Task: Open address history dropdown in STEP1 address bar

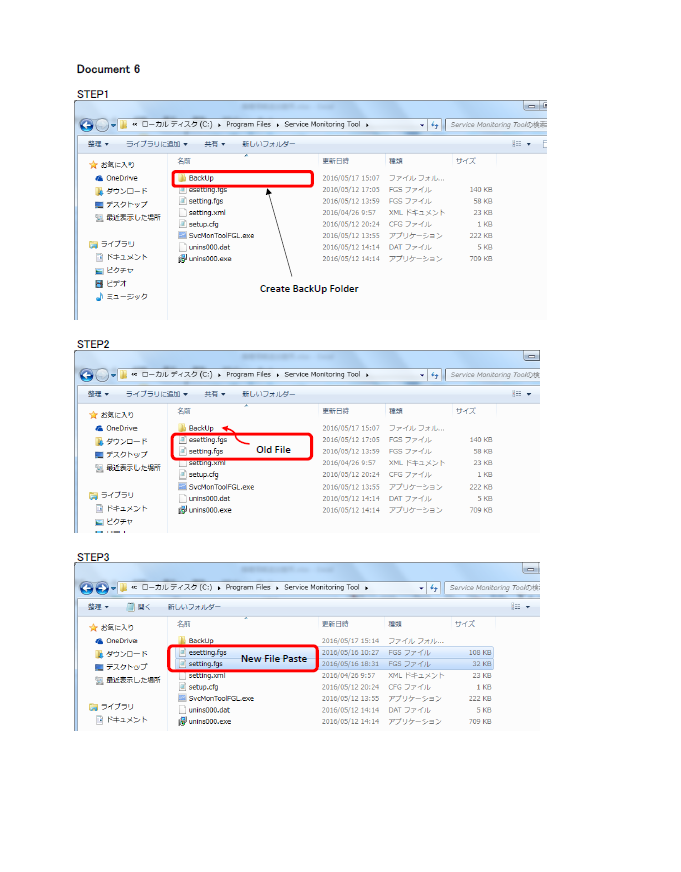Action: tap(422, 125)
